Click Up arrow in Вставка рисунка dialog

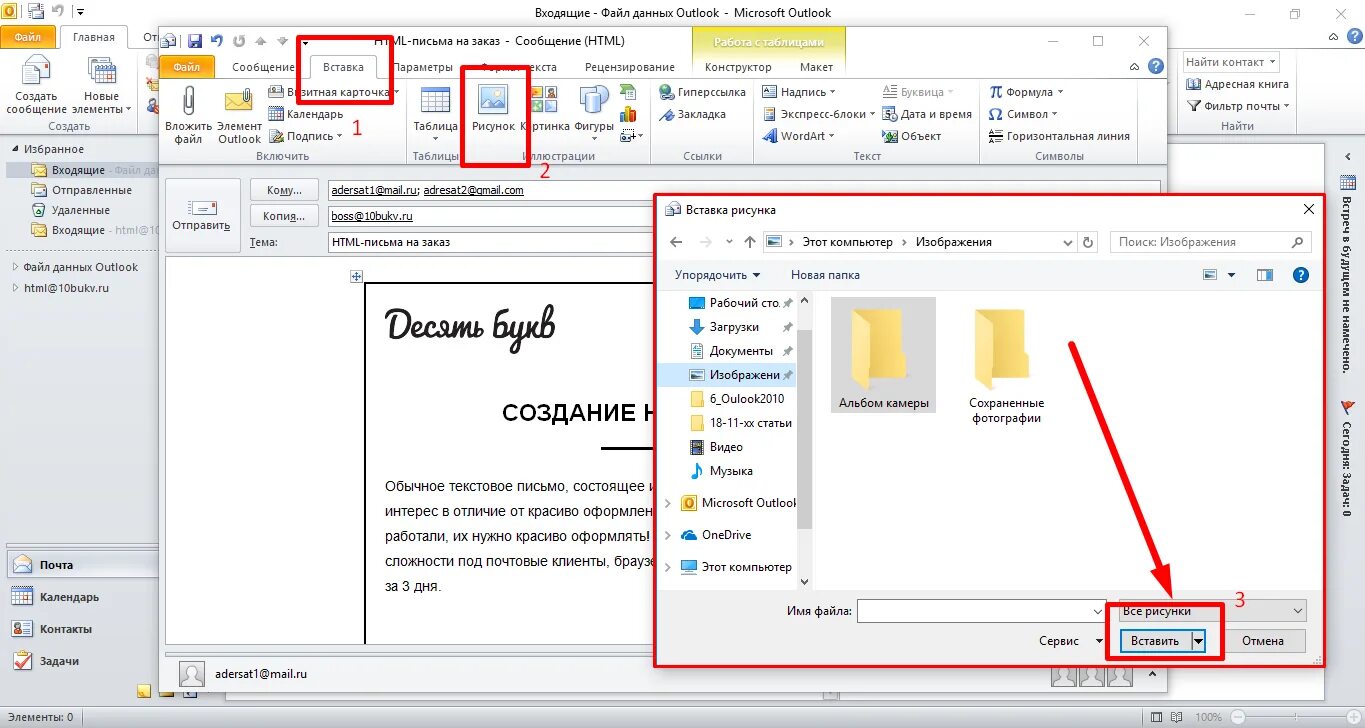(752, 242)
